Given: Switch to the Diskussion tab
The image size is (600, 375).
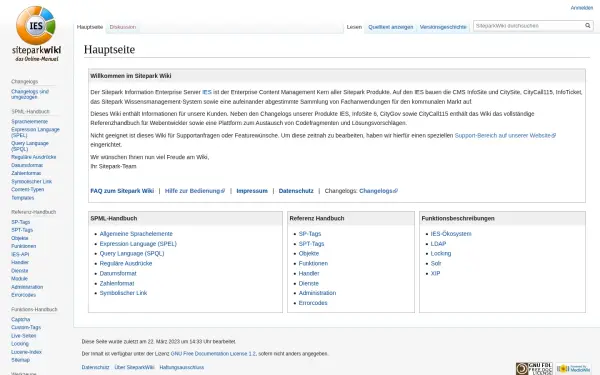Looking at the screenshot, I should [x=123, y=27].
